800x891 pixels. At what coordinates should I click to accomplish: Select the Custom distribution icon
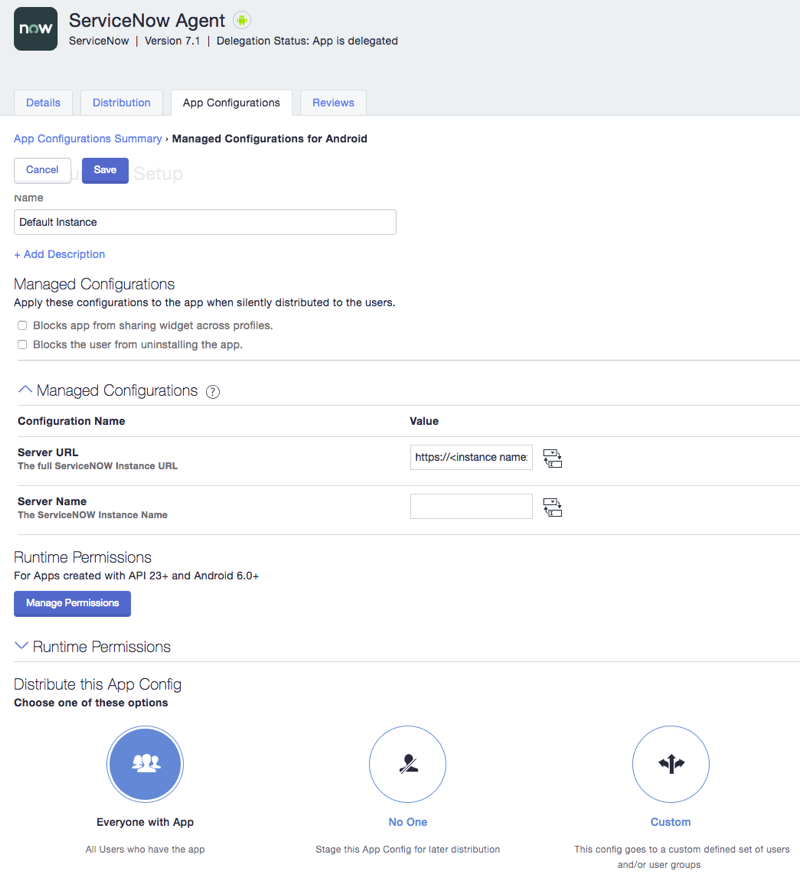tap(670, 764)
